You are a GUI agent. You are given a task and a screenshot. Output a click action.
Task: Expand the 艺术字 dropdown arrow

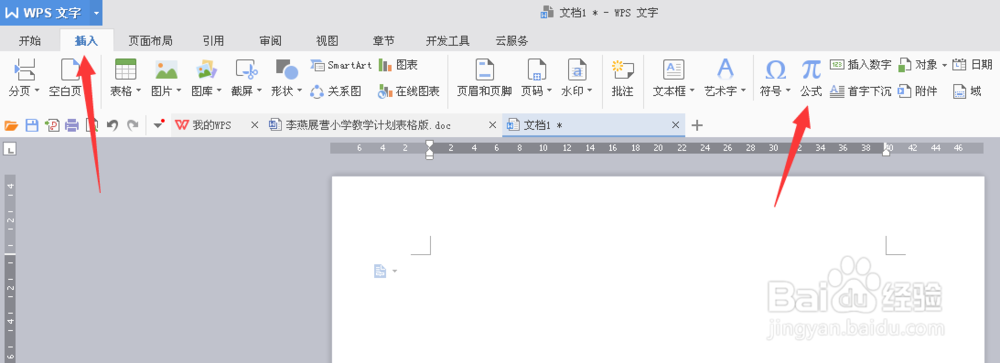pyautogui.click(x=743, y=91)
